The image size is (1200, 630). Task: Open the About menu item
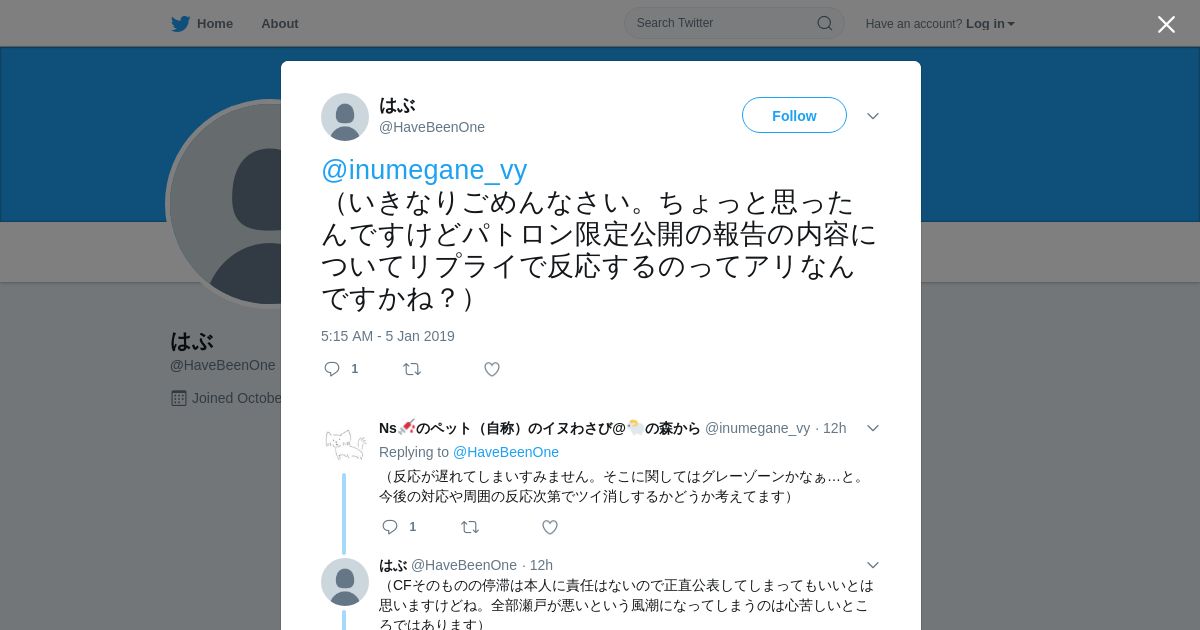coord(280,24)
